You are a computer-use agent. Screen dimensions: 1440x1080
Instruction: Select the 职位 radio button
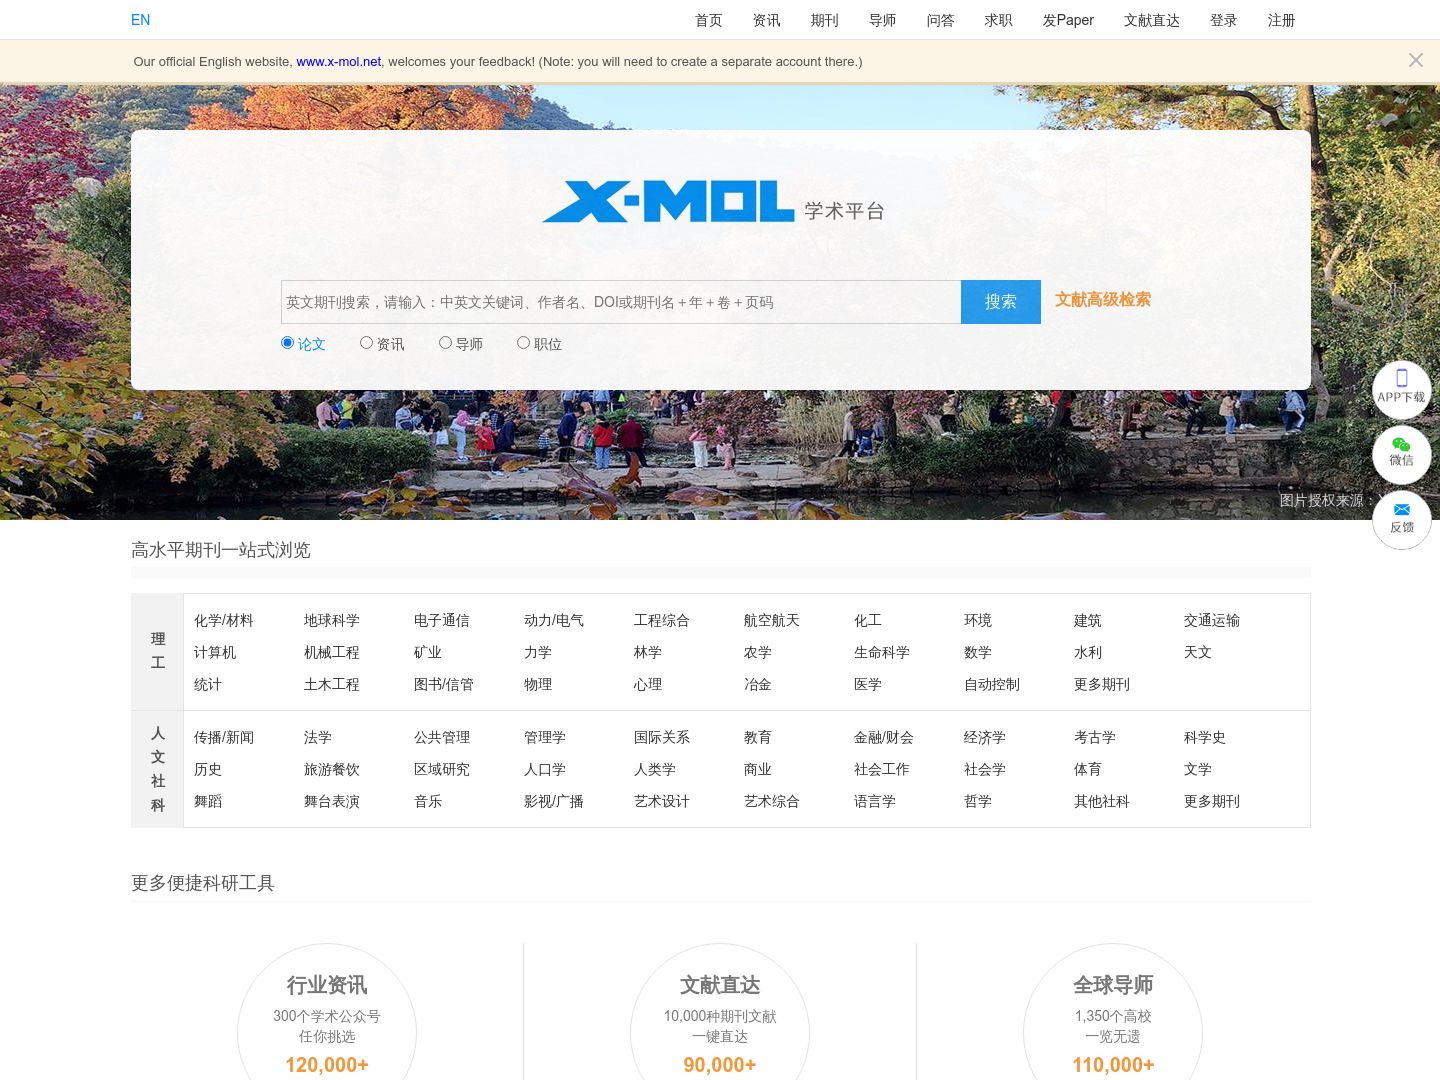coord(523,343)
